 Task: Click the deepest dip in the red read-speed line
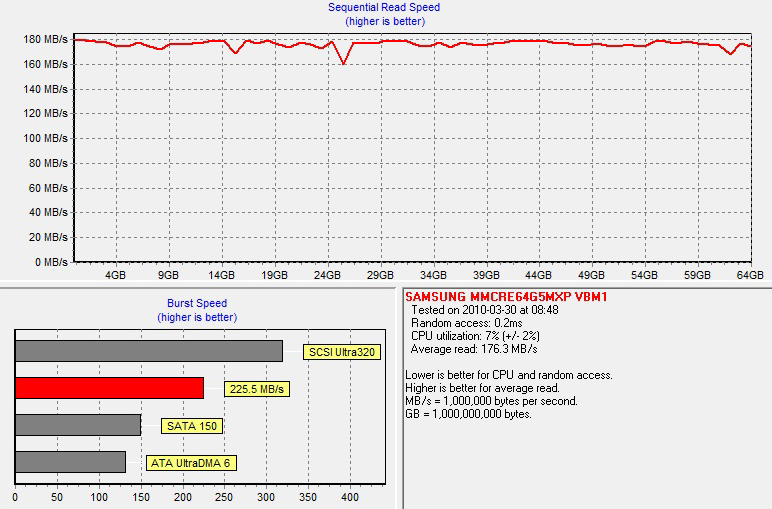[344, 63]
